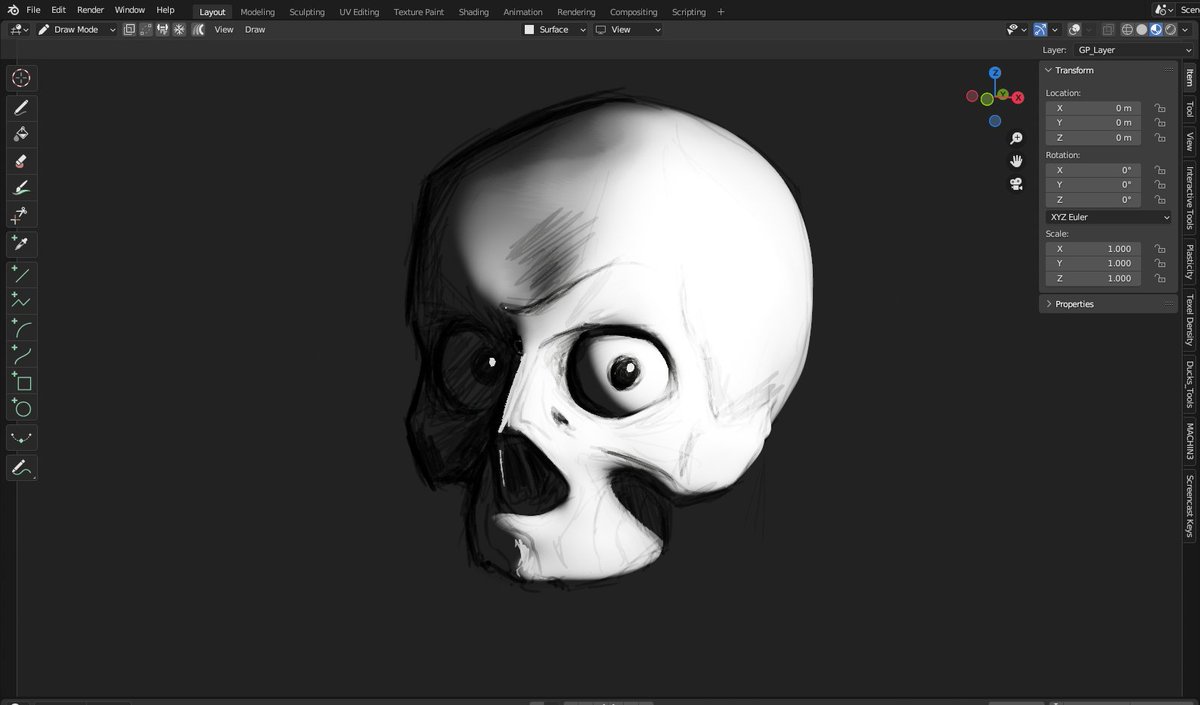Open the Screencast Keys sidebar tab
The height and width of the screenshot is (705, 1200).
[x=1189, y=506]
